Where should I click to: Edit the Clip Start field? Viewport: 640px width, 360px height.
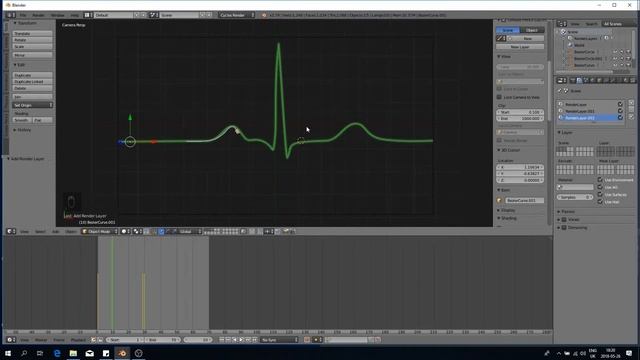point(520,112)
